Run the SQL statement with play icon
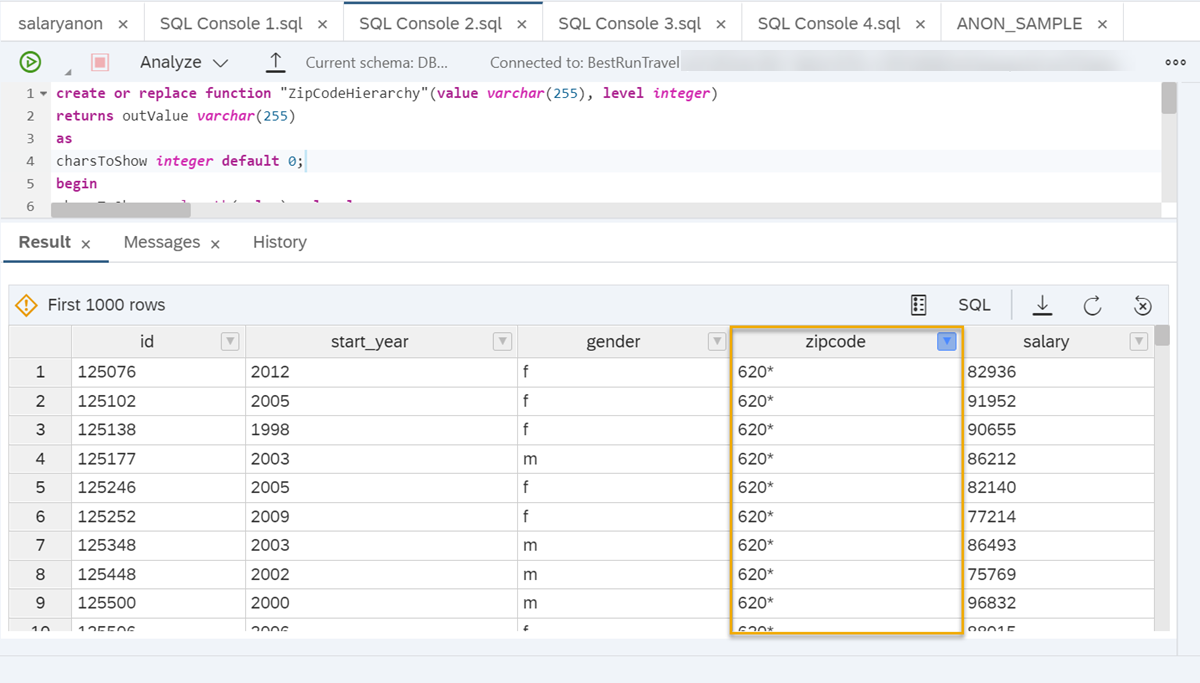 tap(30, 62)
